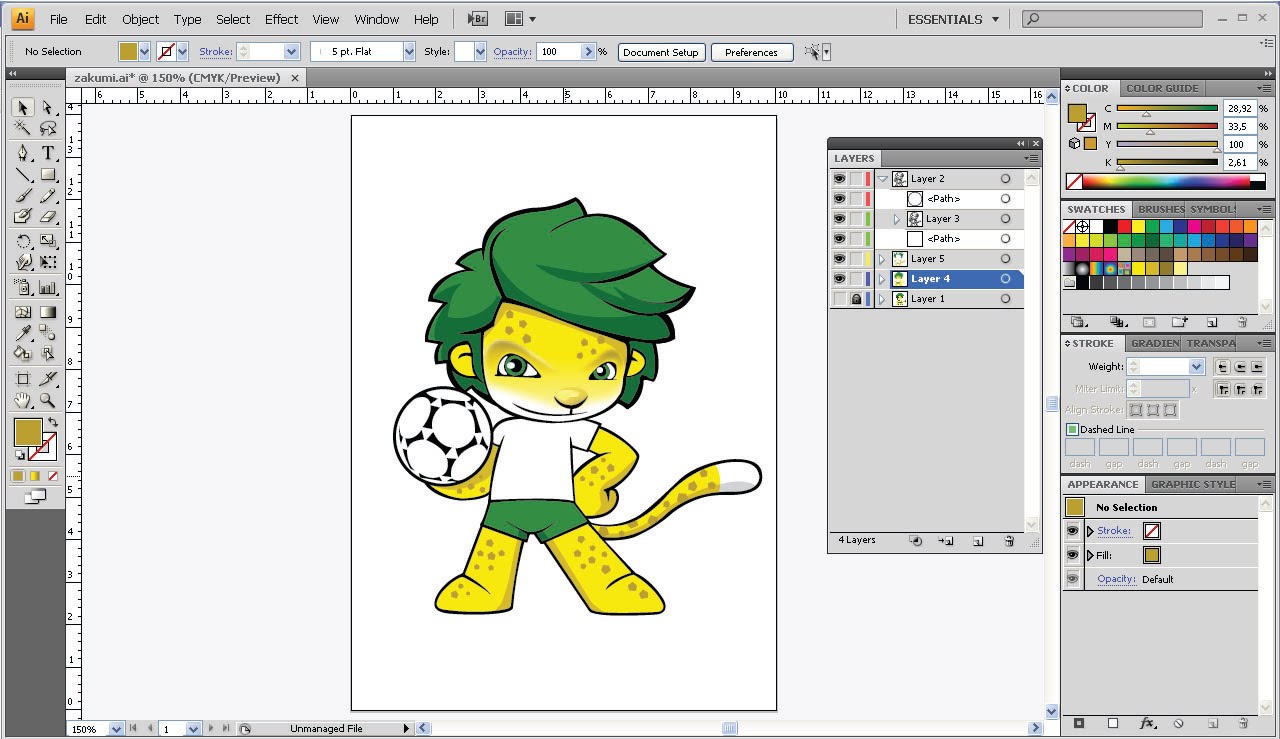Select the Hand tool
This screenshot has height=739, width=1280.
point(23,400)
